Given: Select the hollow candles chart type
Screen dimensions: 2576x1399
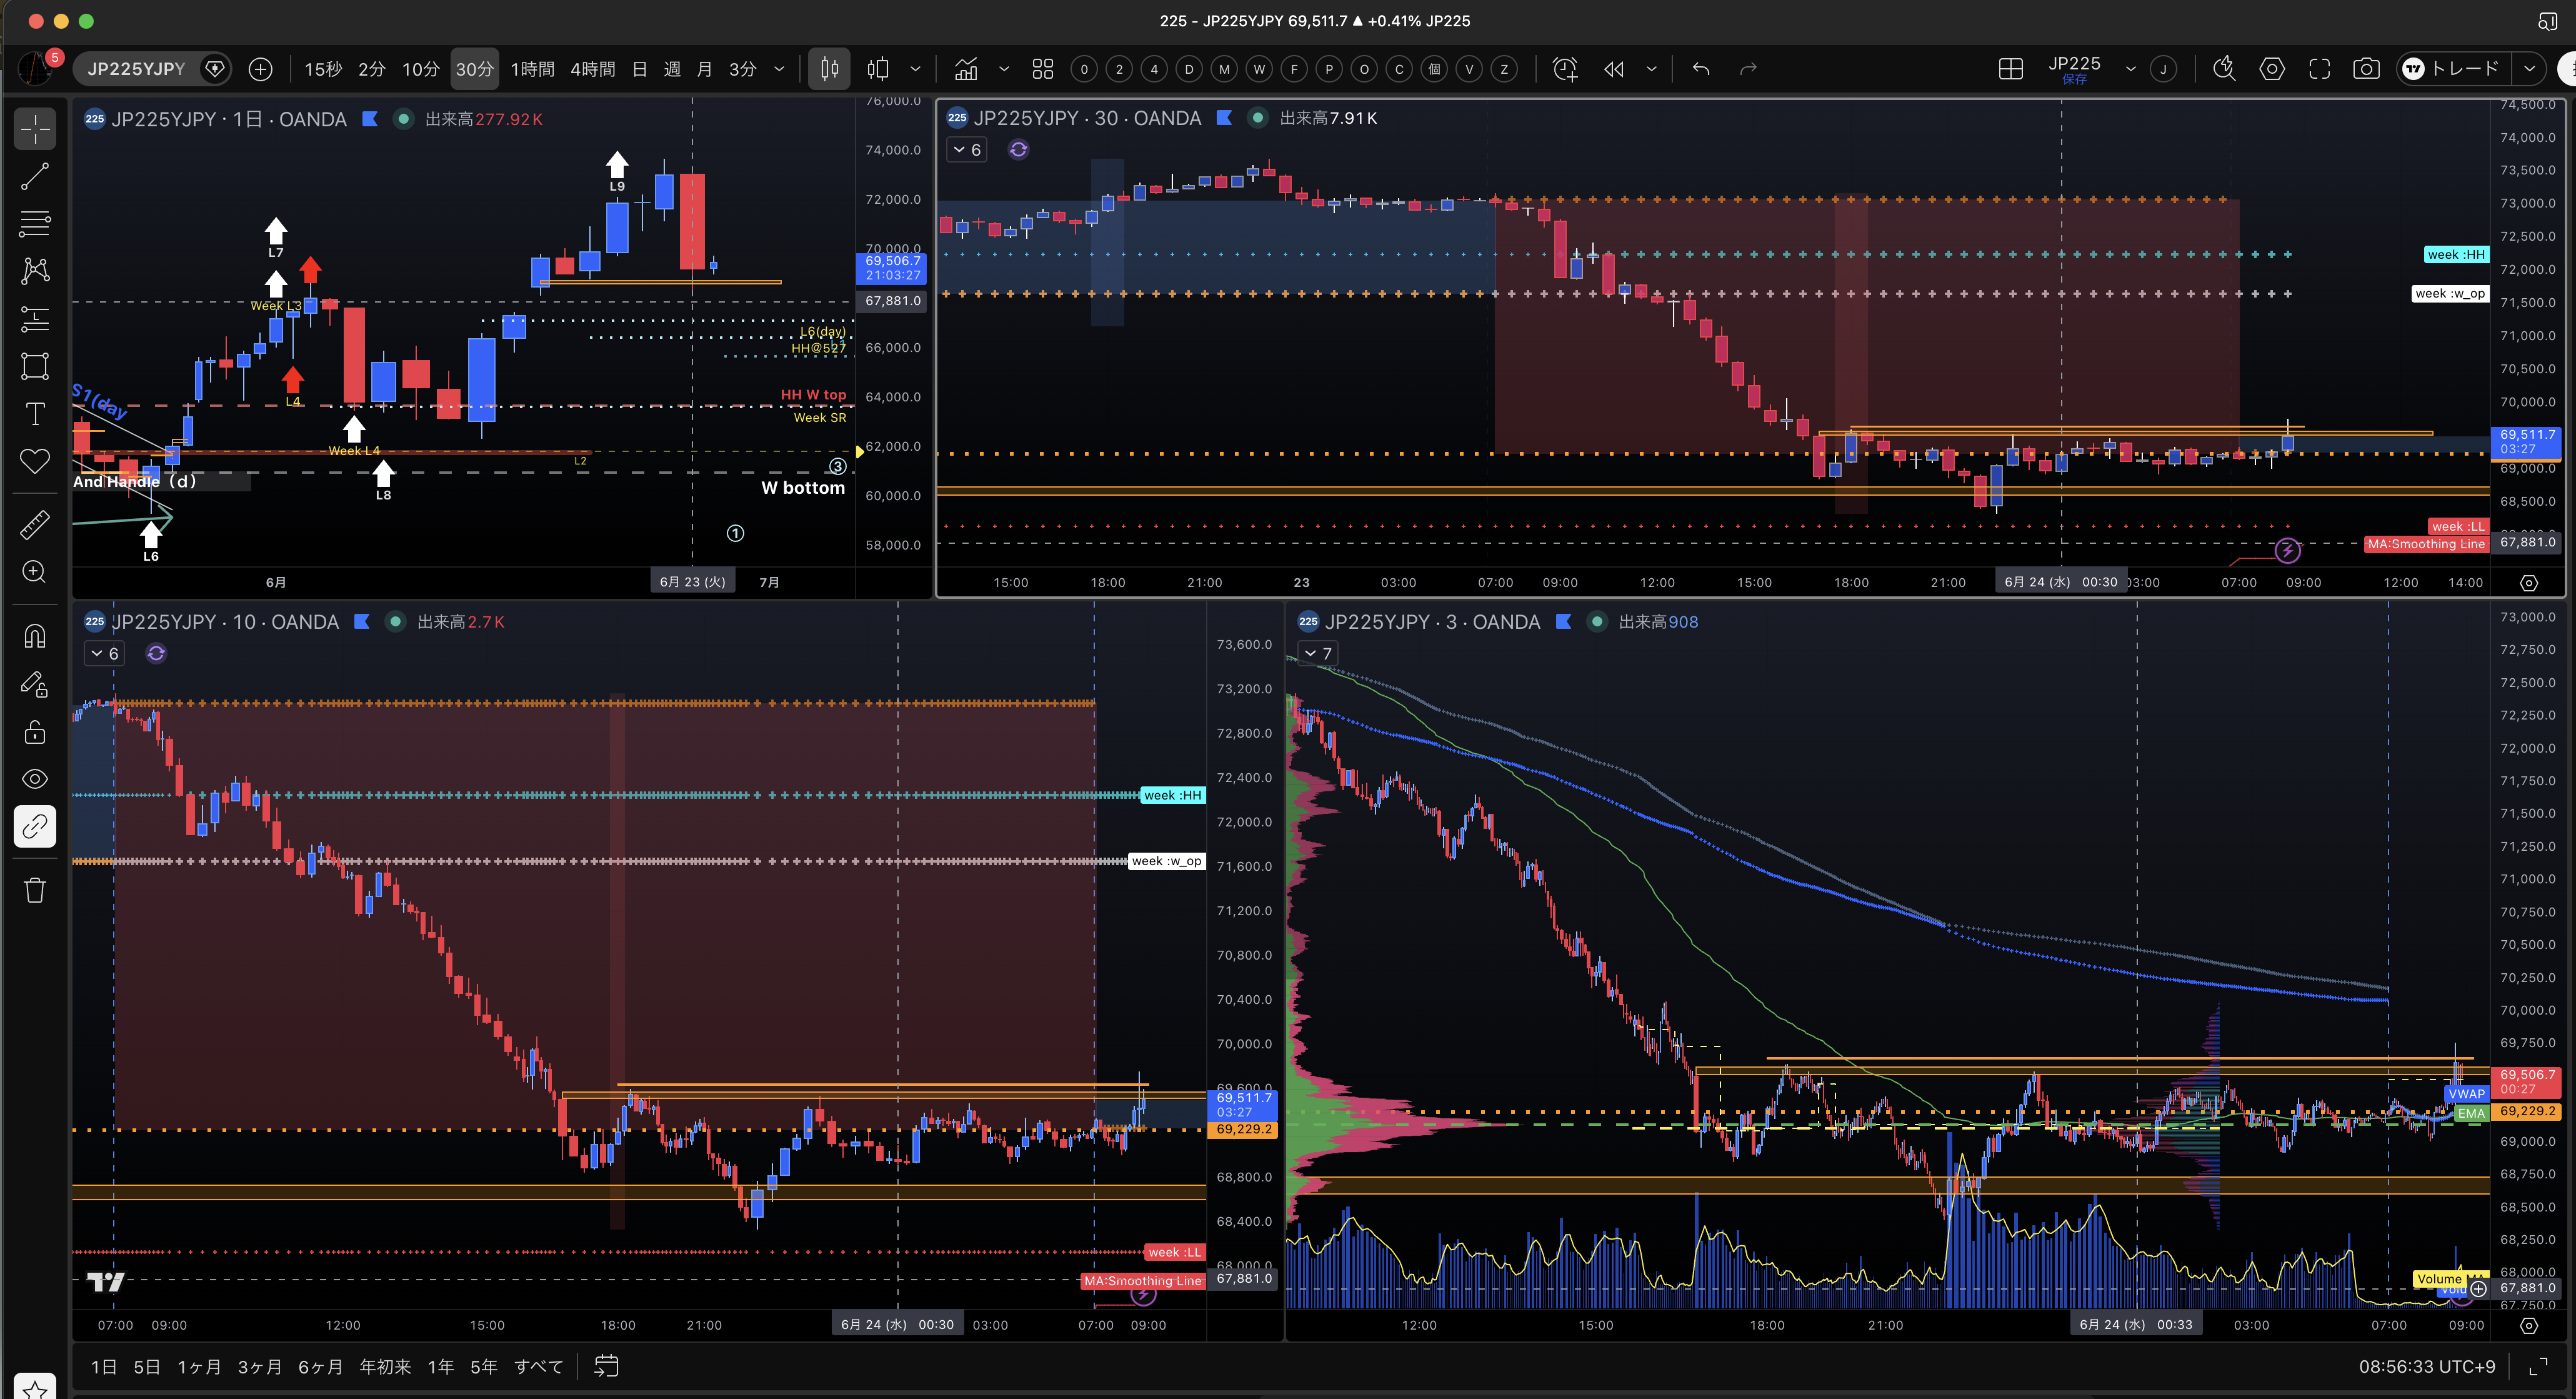Looking at the screenshot, I should tap(878, 69).
